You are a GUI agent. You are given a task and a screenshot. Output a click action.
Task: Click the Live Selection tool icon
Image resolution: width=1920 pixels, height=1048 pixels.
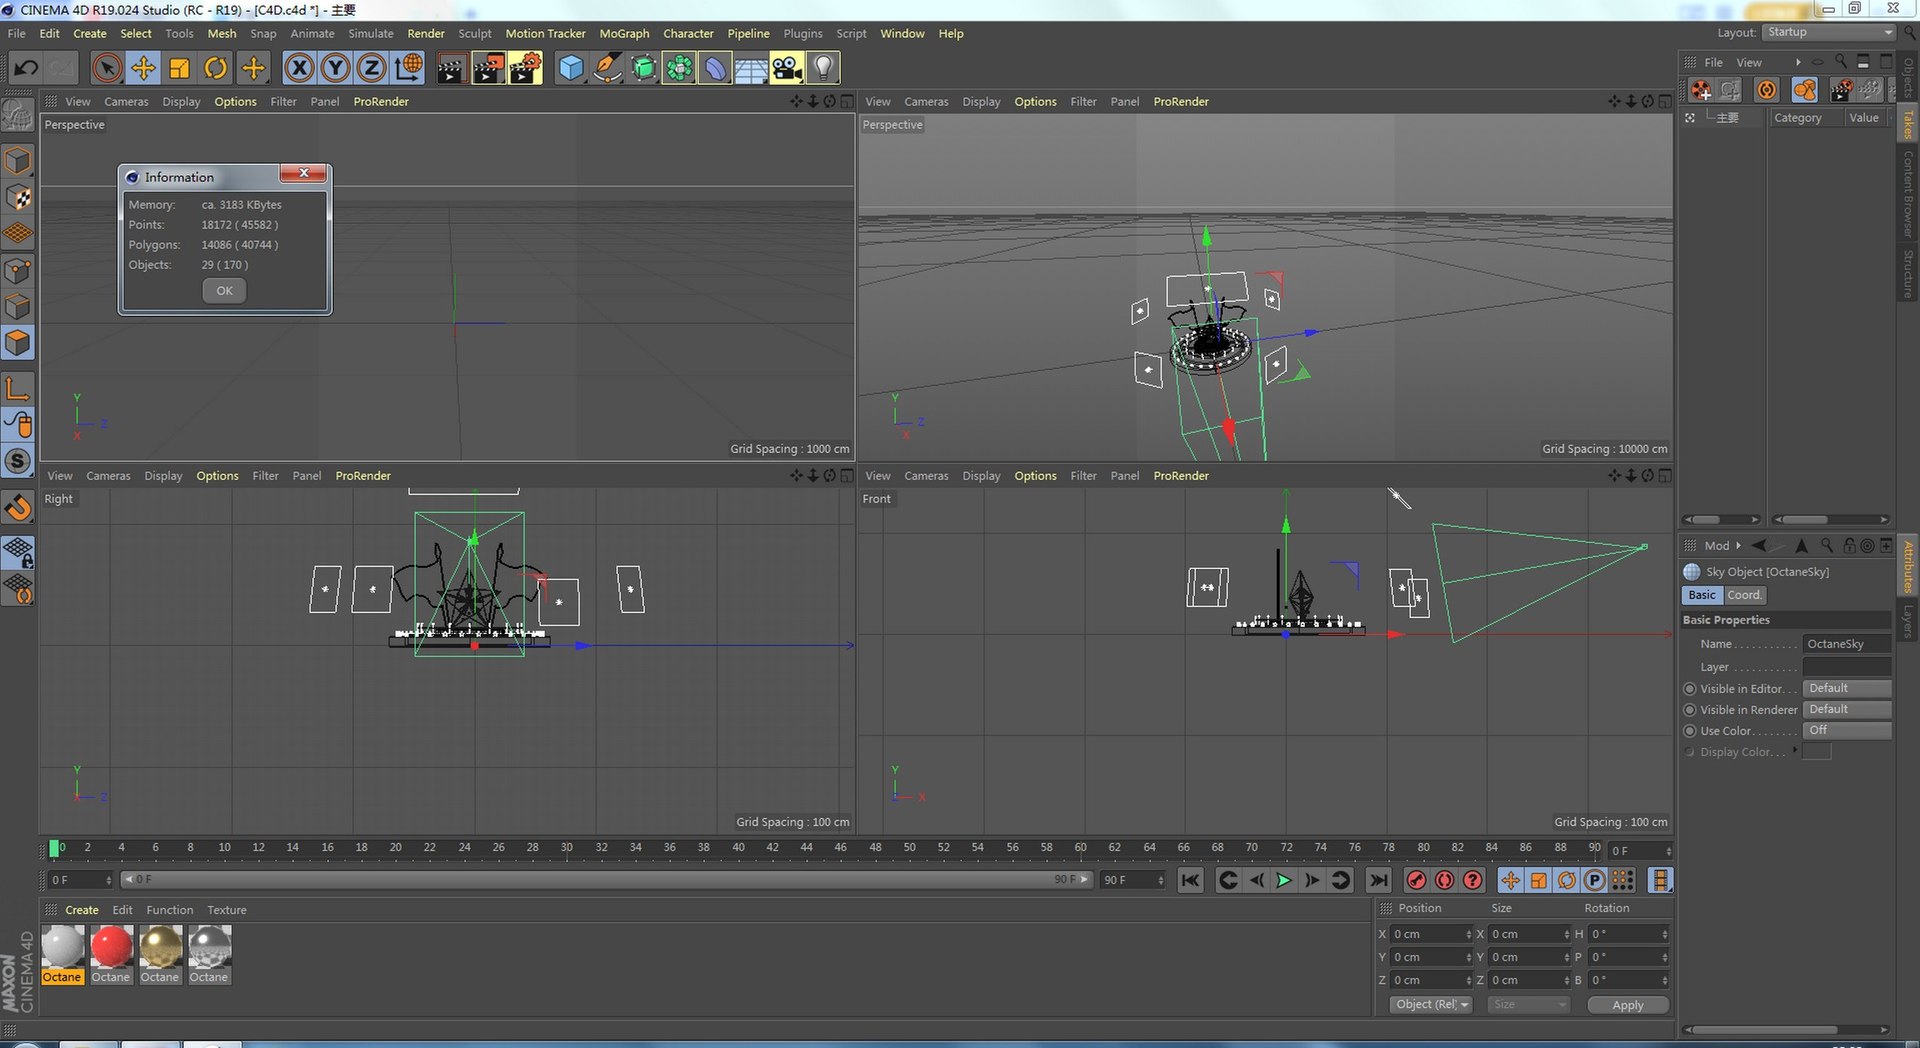107,68
